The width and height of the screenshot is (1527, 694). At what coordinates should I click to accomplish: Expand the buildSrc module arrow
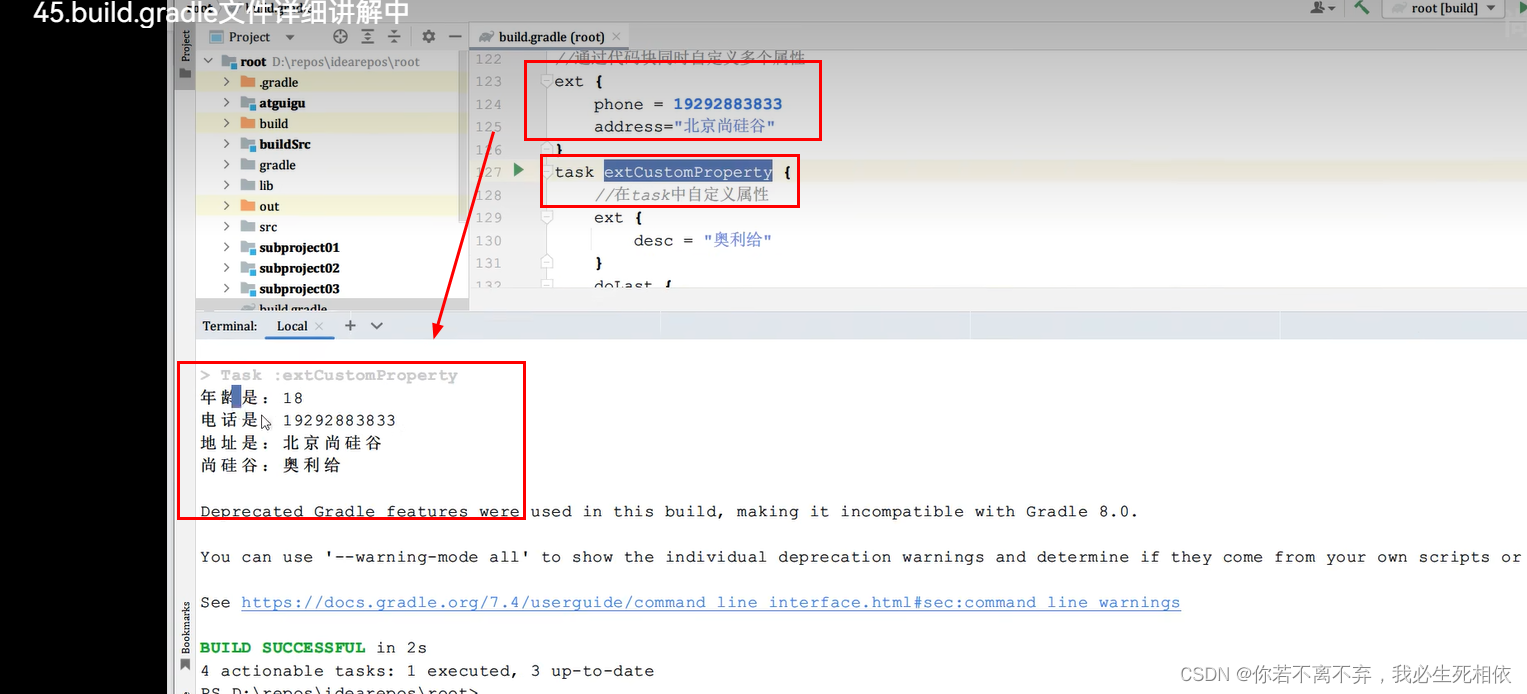coord(227,144)
